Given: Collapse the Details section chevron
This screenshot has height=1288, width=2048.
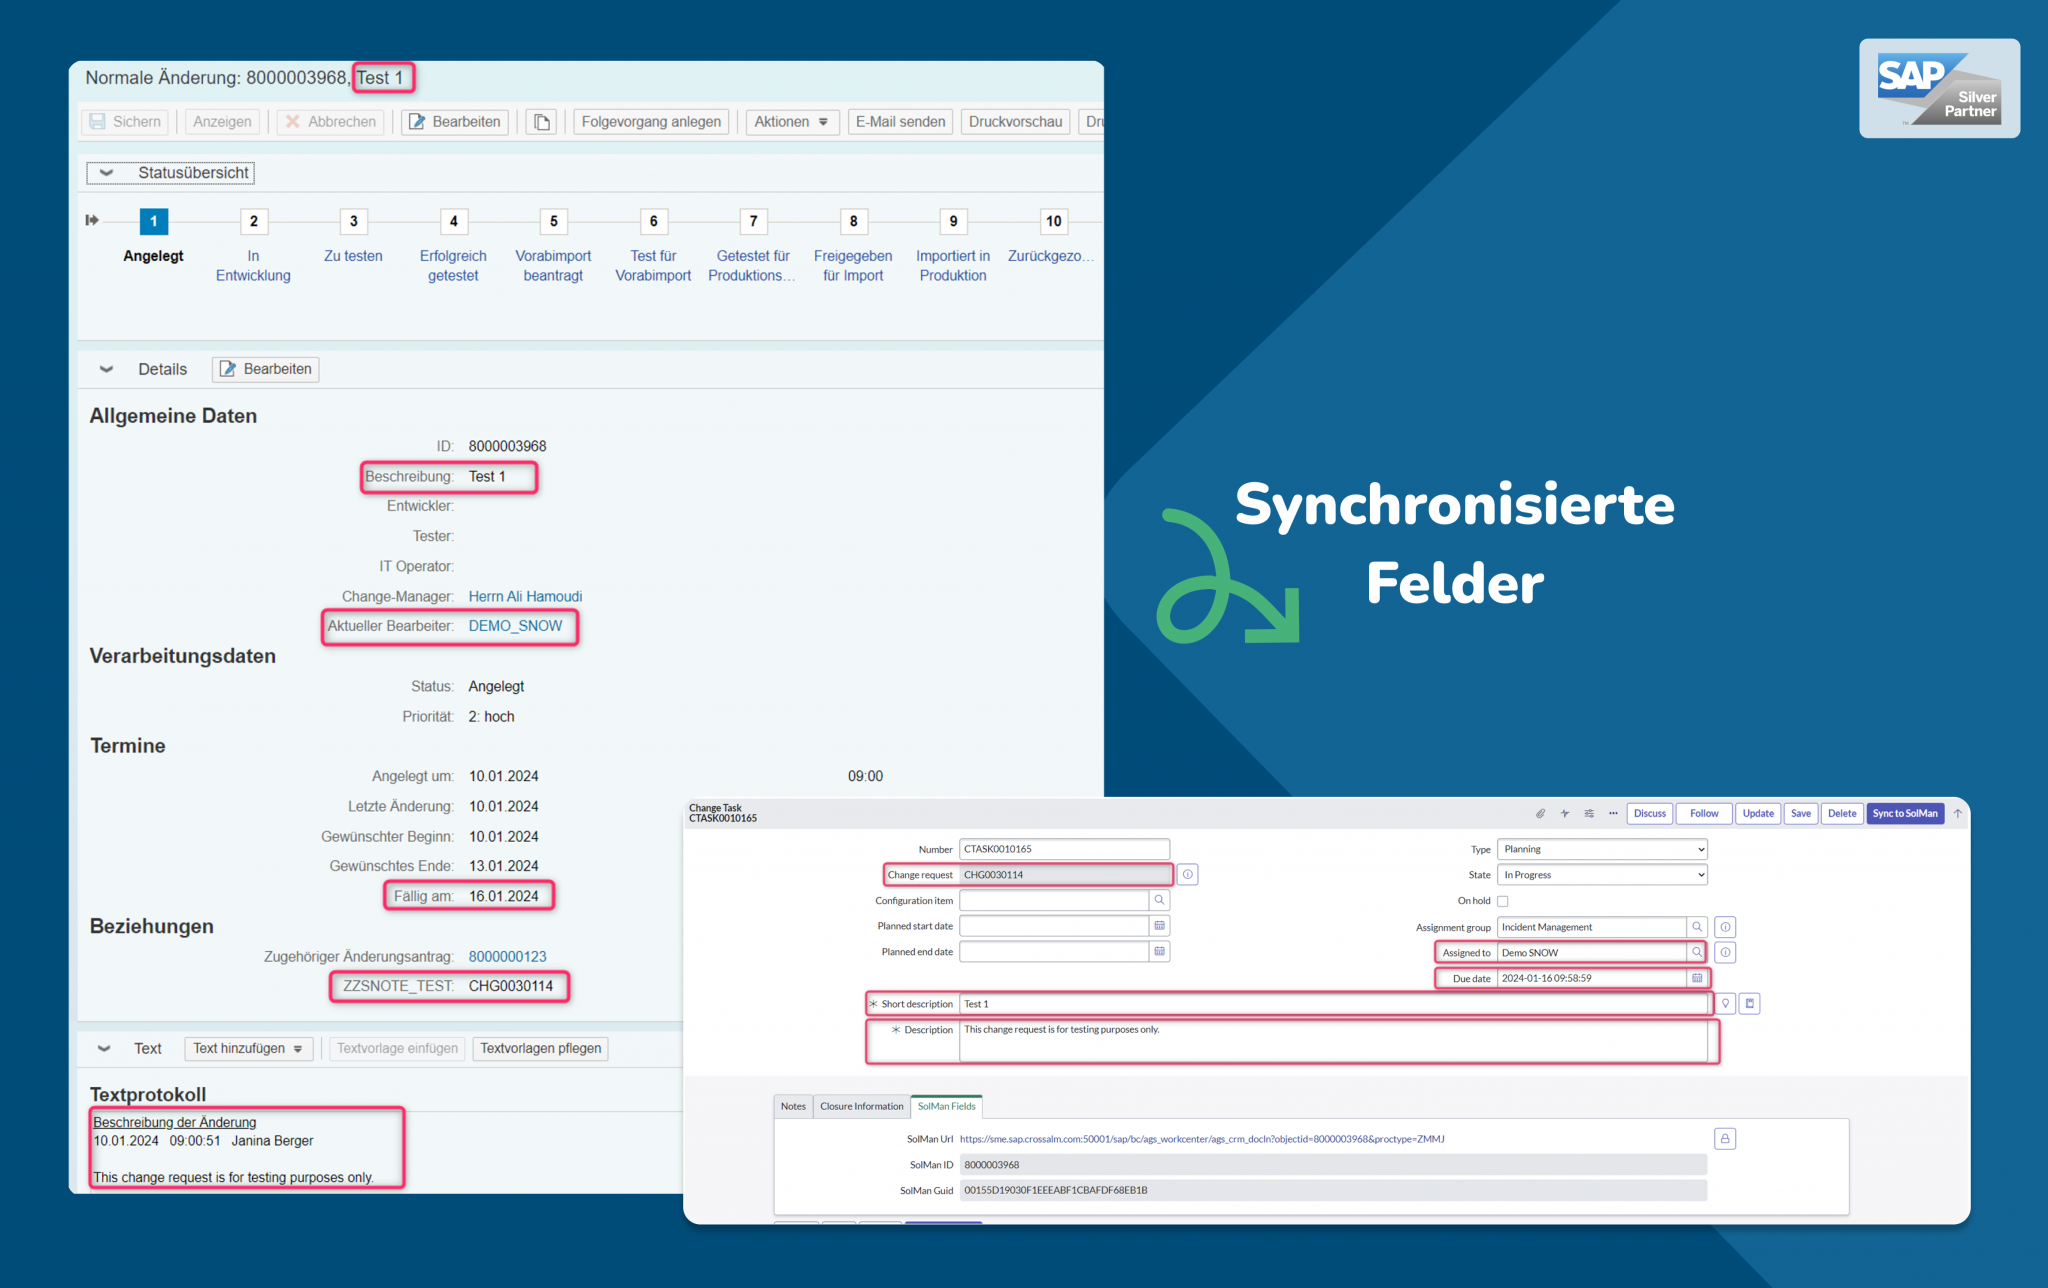Looking at the screenshot, I should (x=106, y=369).
